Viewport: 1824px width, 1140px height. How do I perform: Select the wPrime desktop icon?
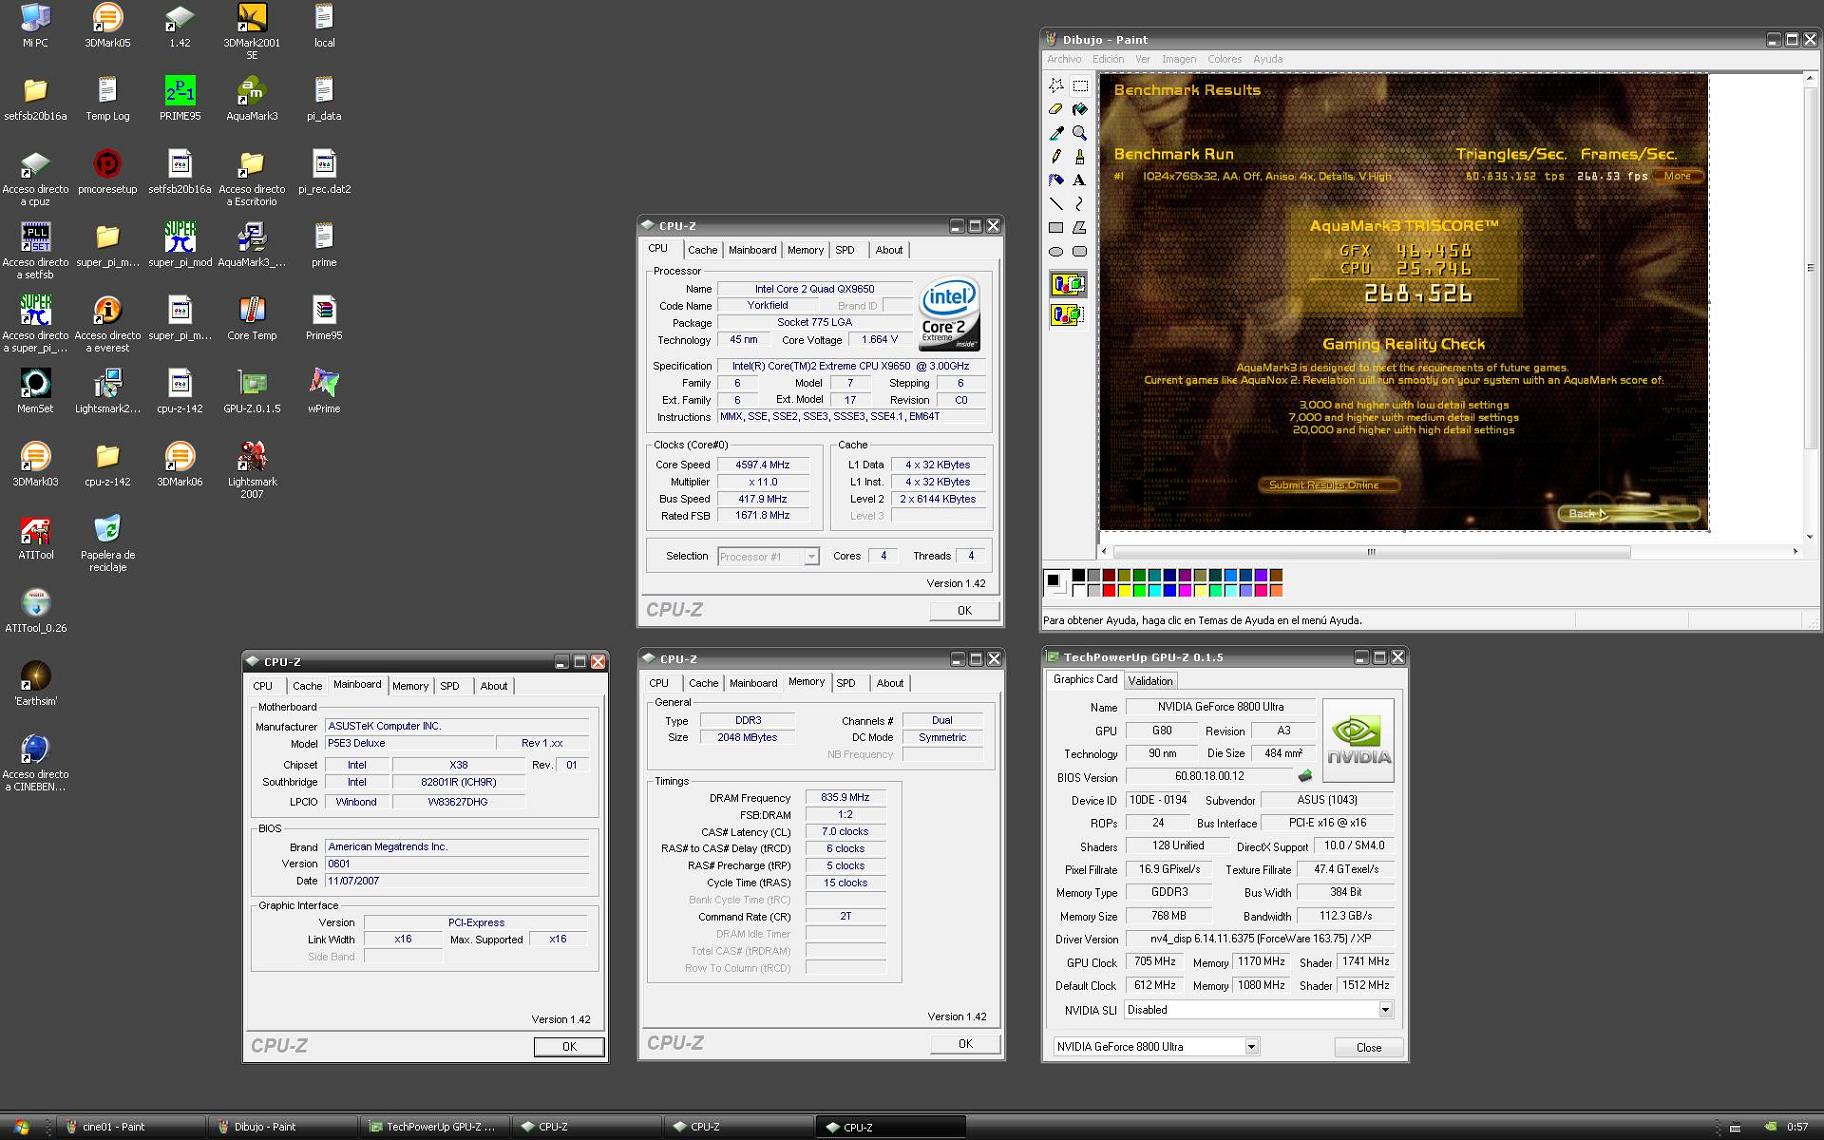click(324, 392)
